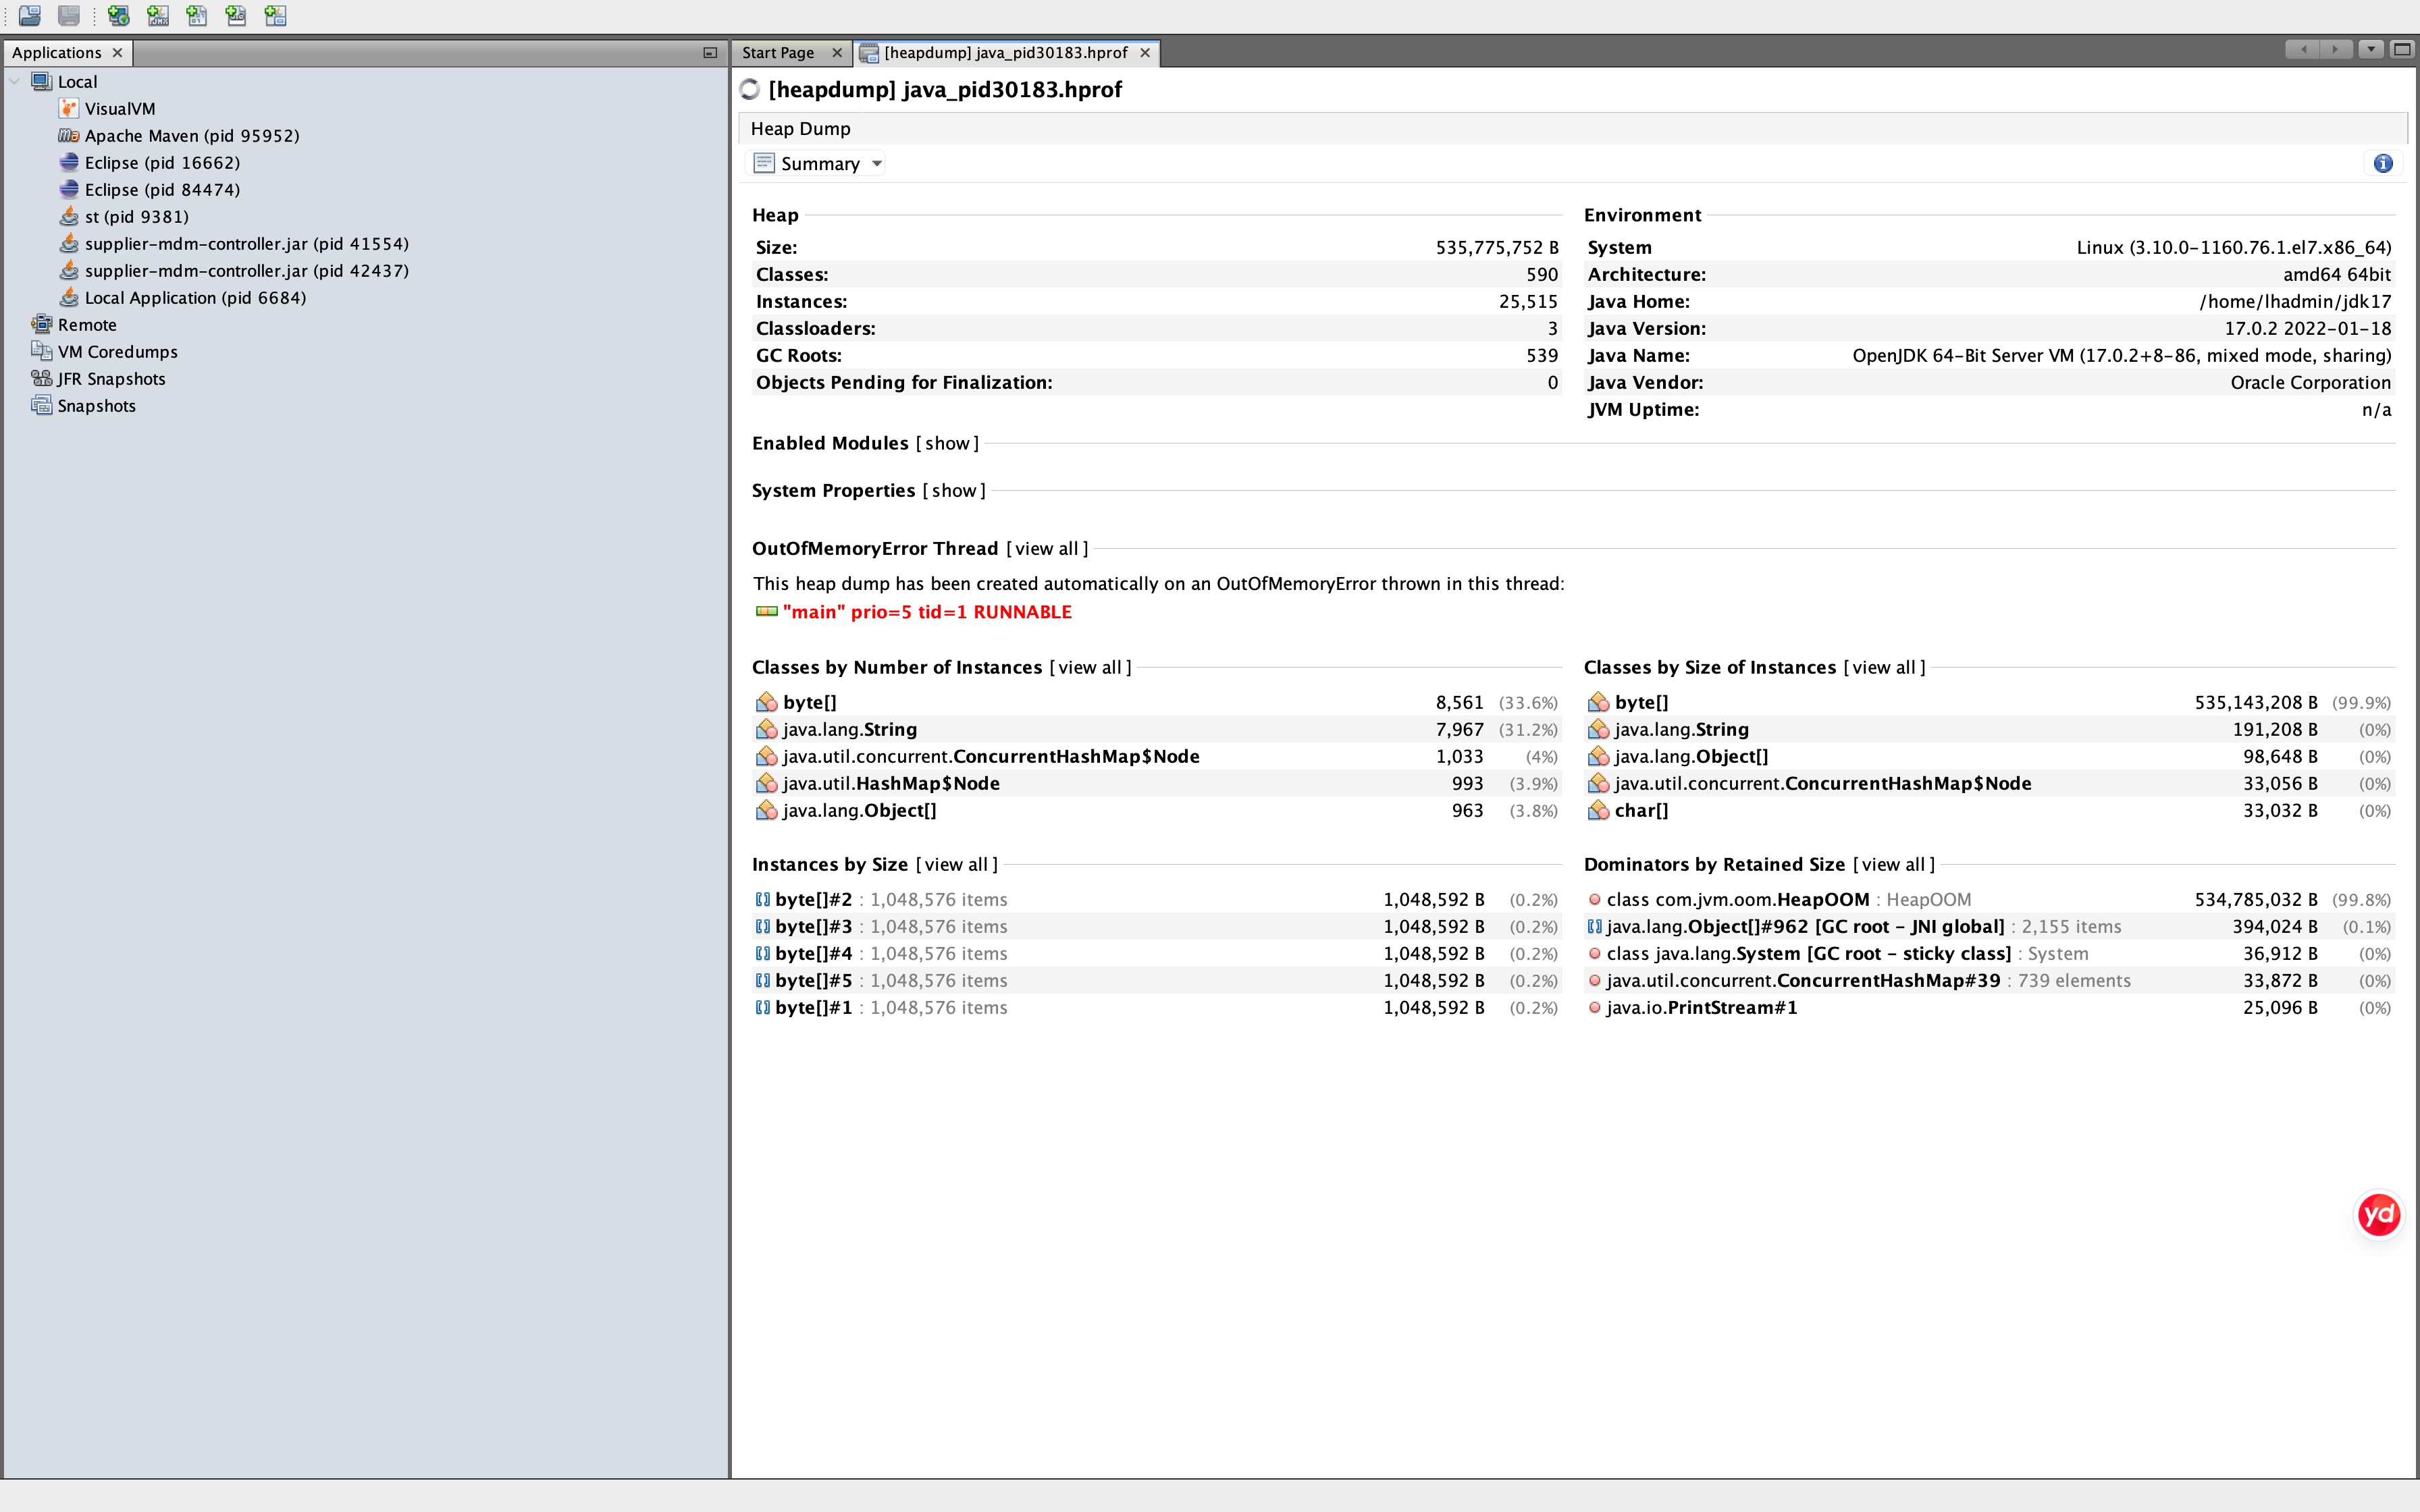This screenshot has height=1512, width=2420.
Task: Click the last add-snapshot toolbar icon
Action: pyautogui.click(x=276, y=16)
